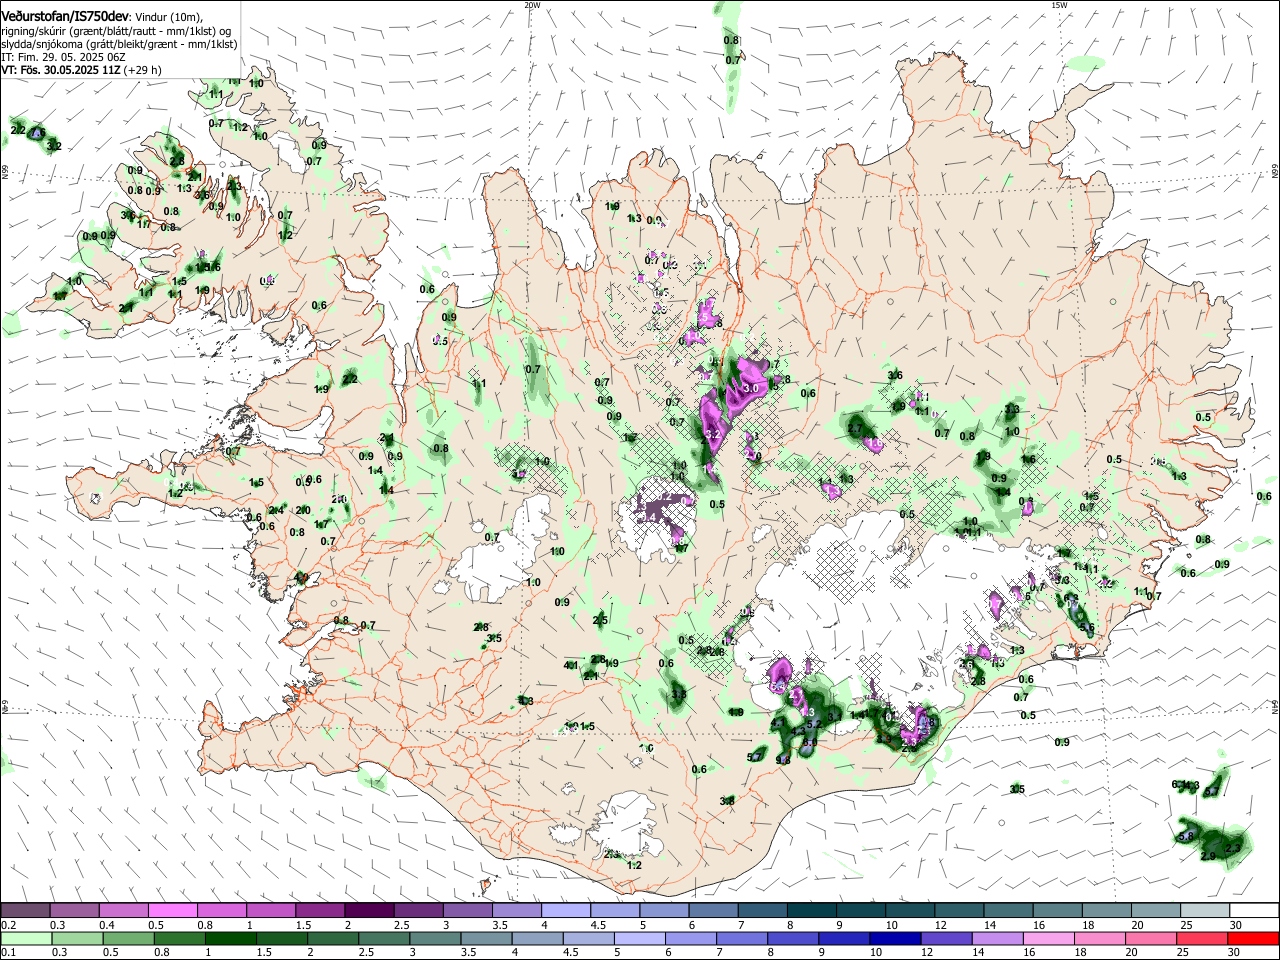
Task: Select purple-row swatch between 0.3 and 0.4
Action: click(73, 911)
